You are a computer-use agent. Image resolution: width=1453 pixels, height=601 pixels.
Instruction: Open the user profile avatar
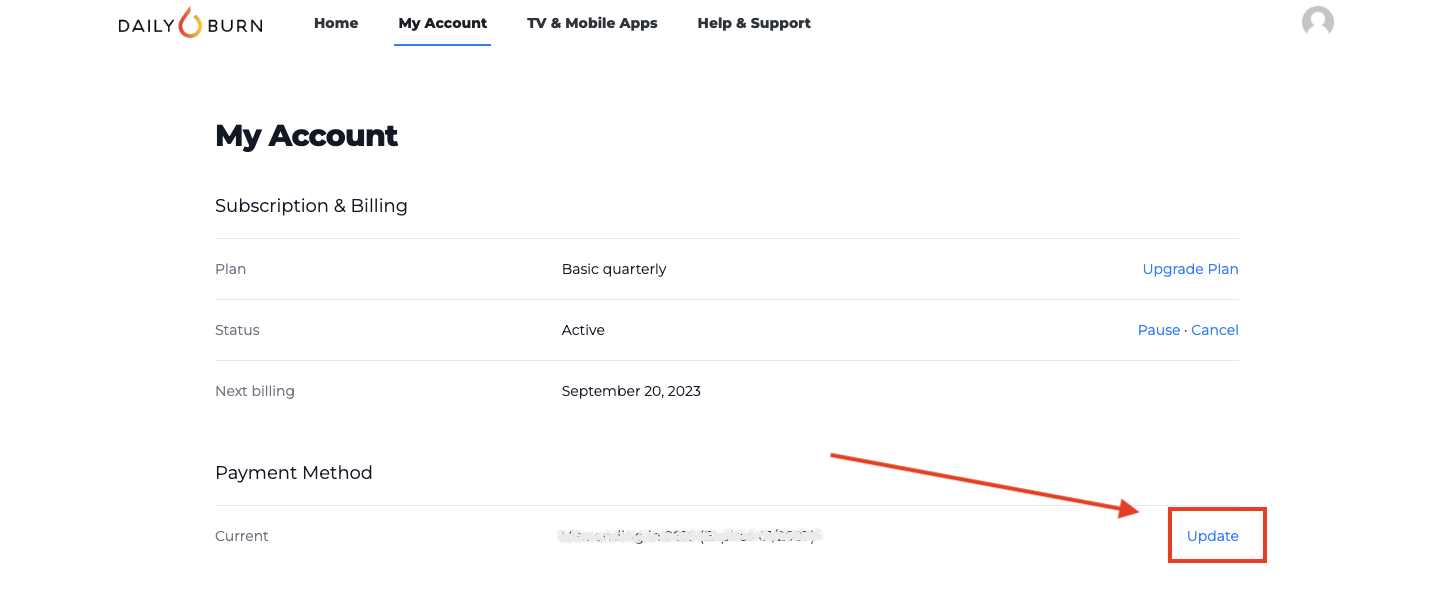(x=1317, y=22)
